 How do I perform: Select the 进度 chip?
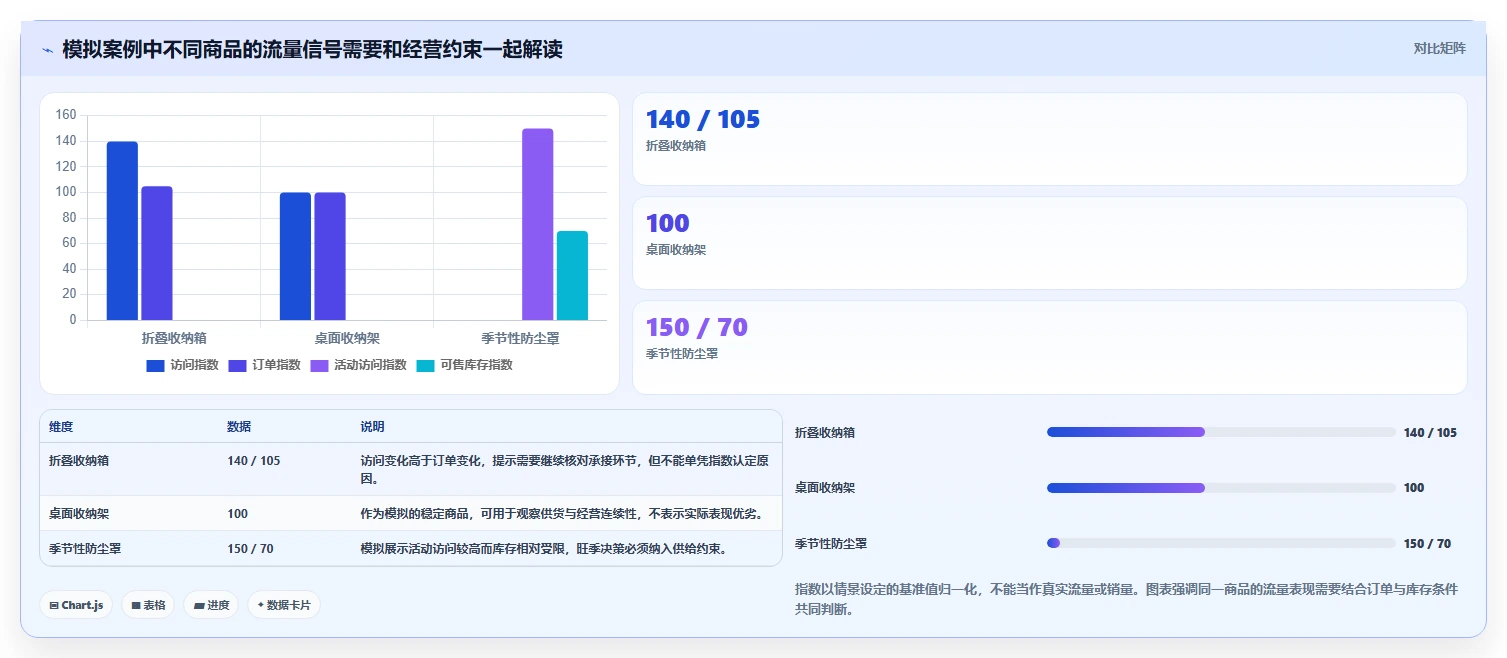pos(211,605)
